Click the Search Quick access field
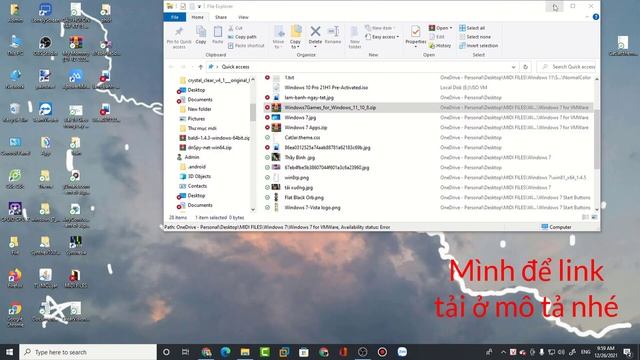640x360 pixels. (567, 67)
